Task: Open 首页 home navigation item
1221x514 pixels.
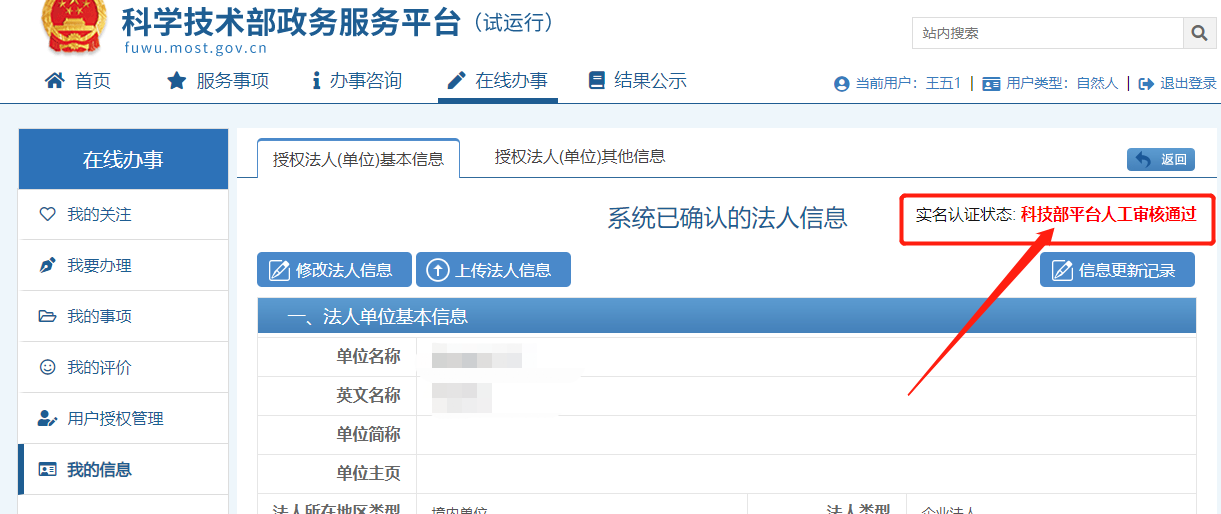Action: (x=78, y=81)
